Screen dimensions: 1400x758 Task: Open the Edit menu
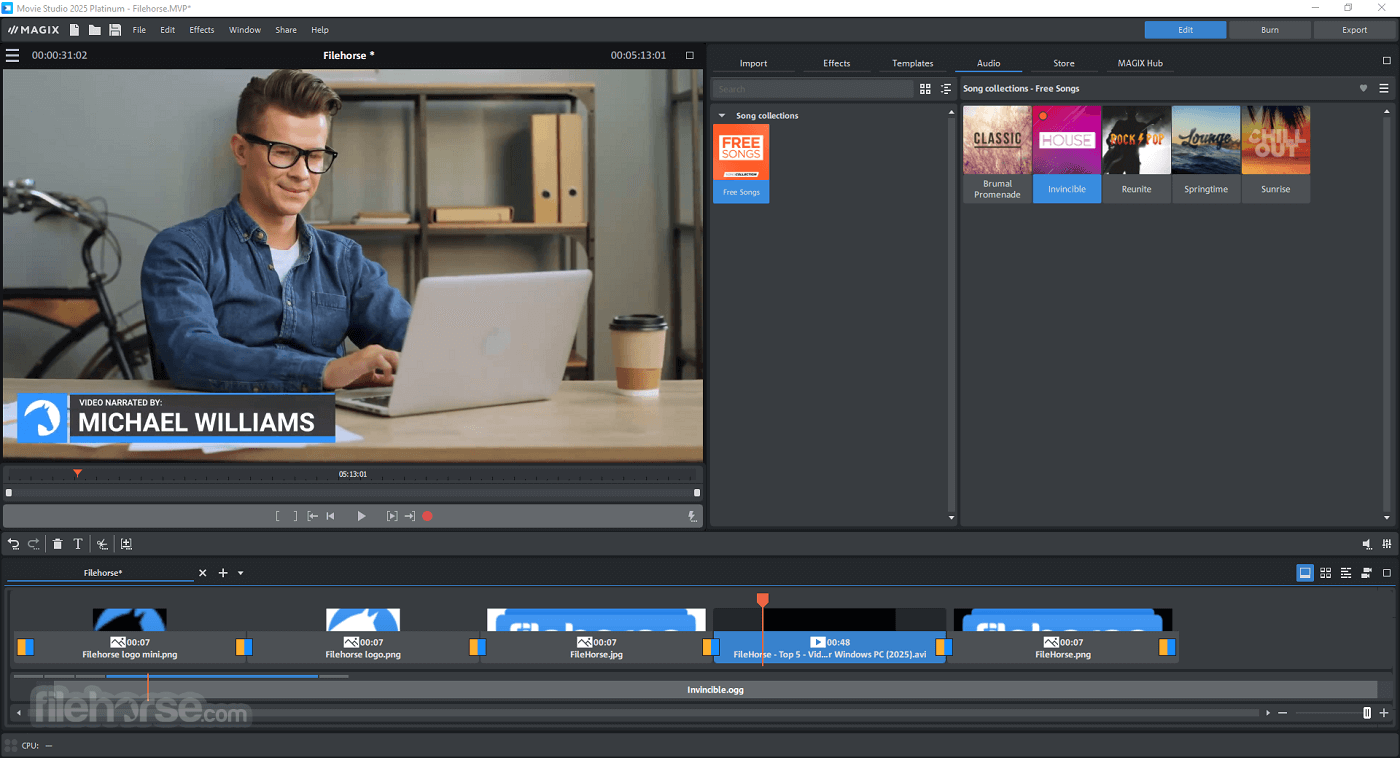click(168, 30)
